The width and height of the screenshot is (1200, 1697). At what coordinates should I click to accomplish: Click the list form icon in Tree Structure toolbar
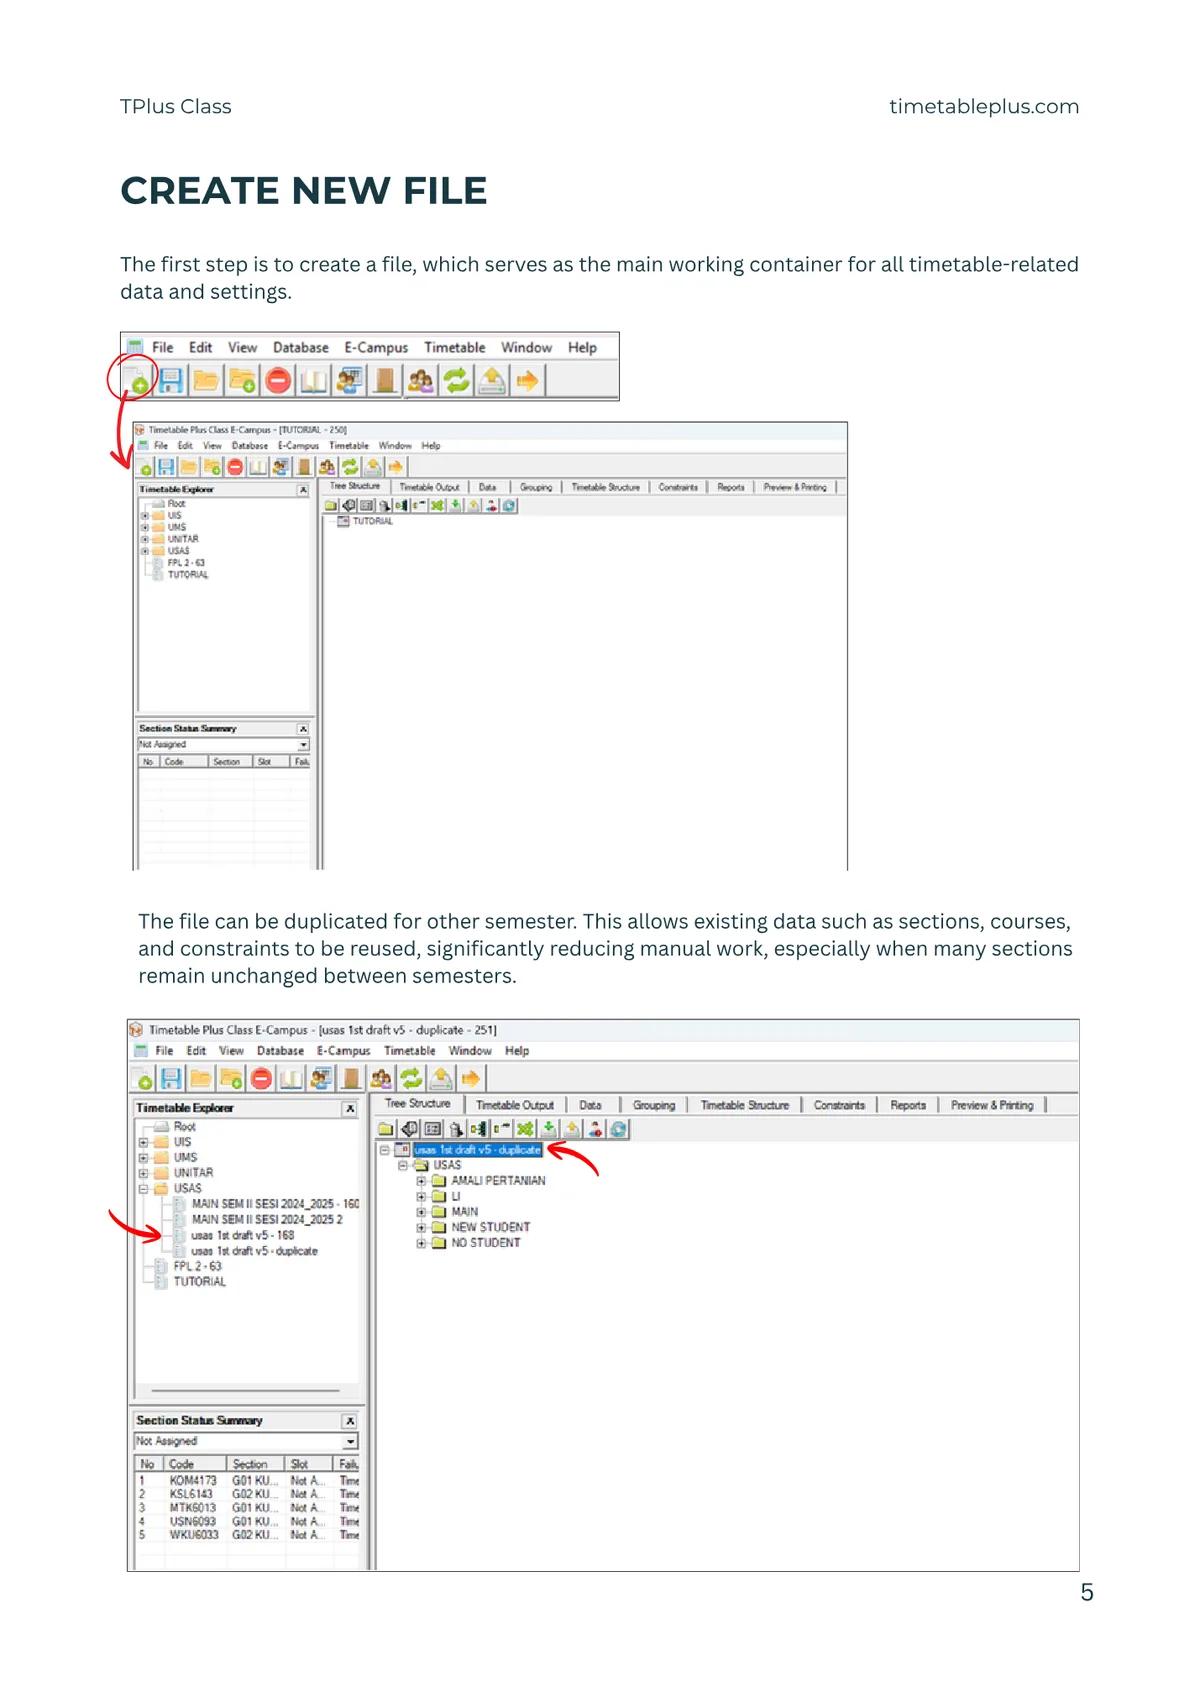click(432, 1129)
